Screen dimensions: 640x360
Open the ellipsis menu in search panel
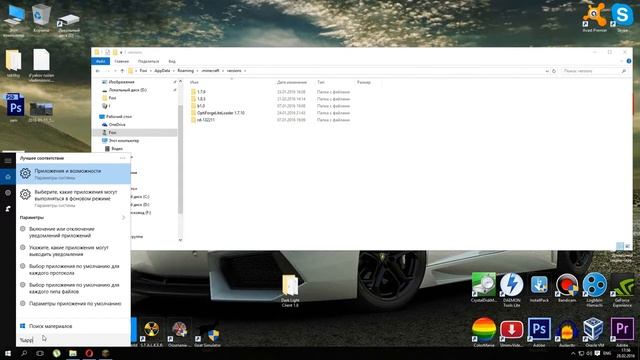122,158
